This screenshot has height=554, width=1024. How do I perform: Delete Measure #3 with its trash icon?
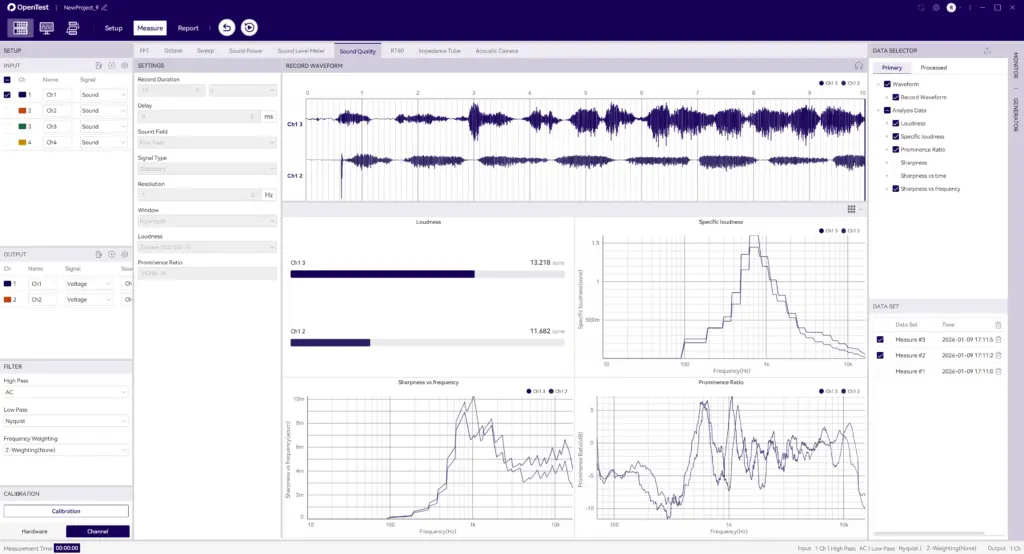[x=998, y=340]
